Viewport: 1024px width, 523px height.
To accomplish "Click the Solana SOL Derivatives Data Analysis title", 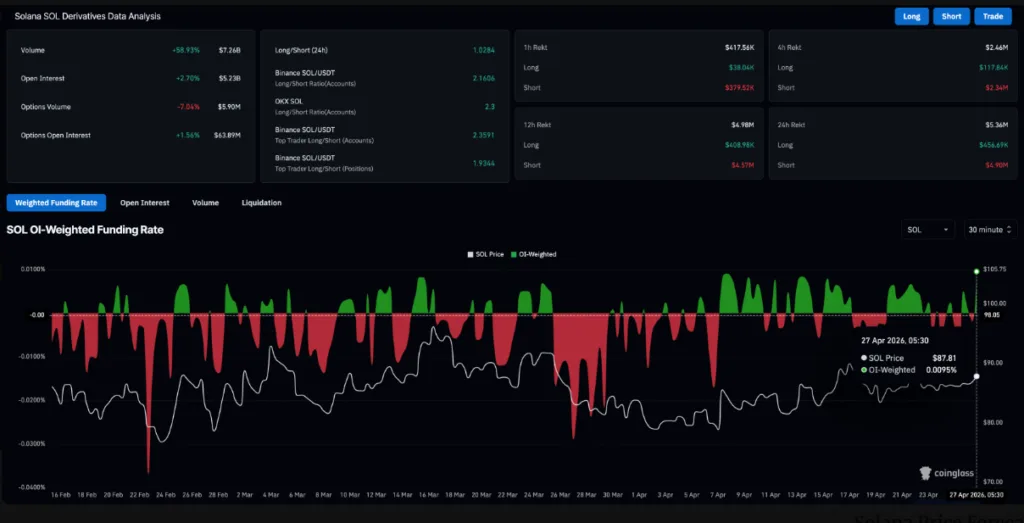I will [88, 16].
